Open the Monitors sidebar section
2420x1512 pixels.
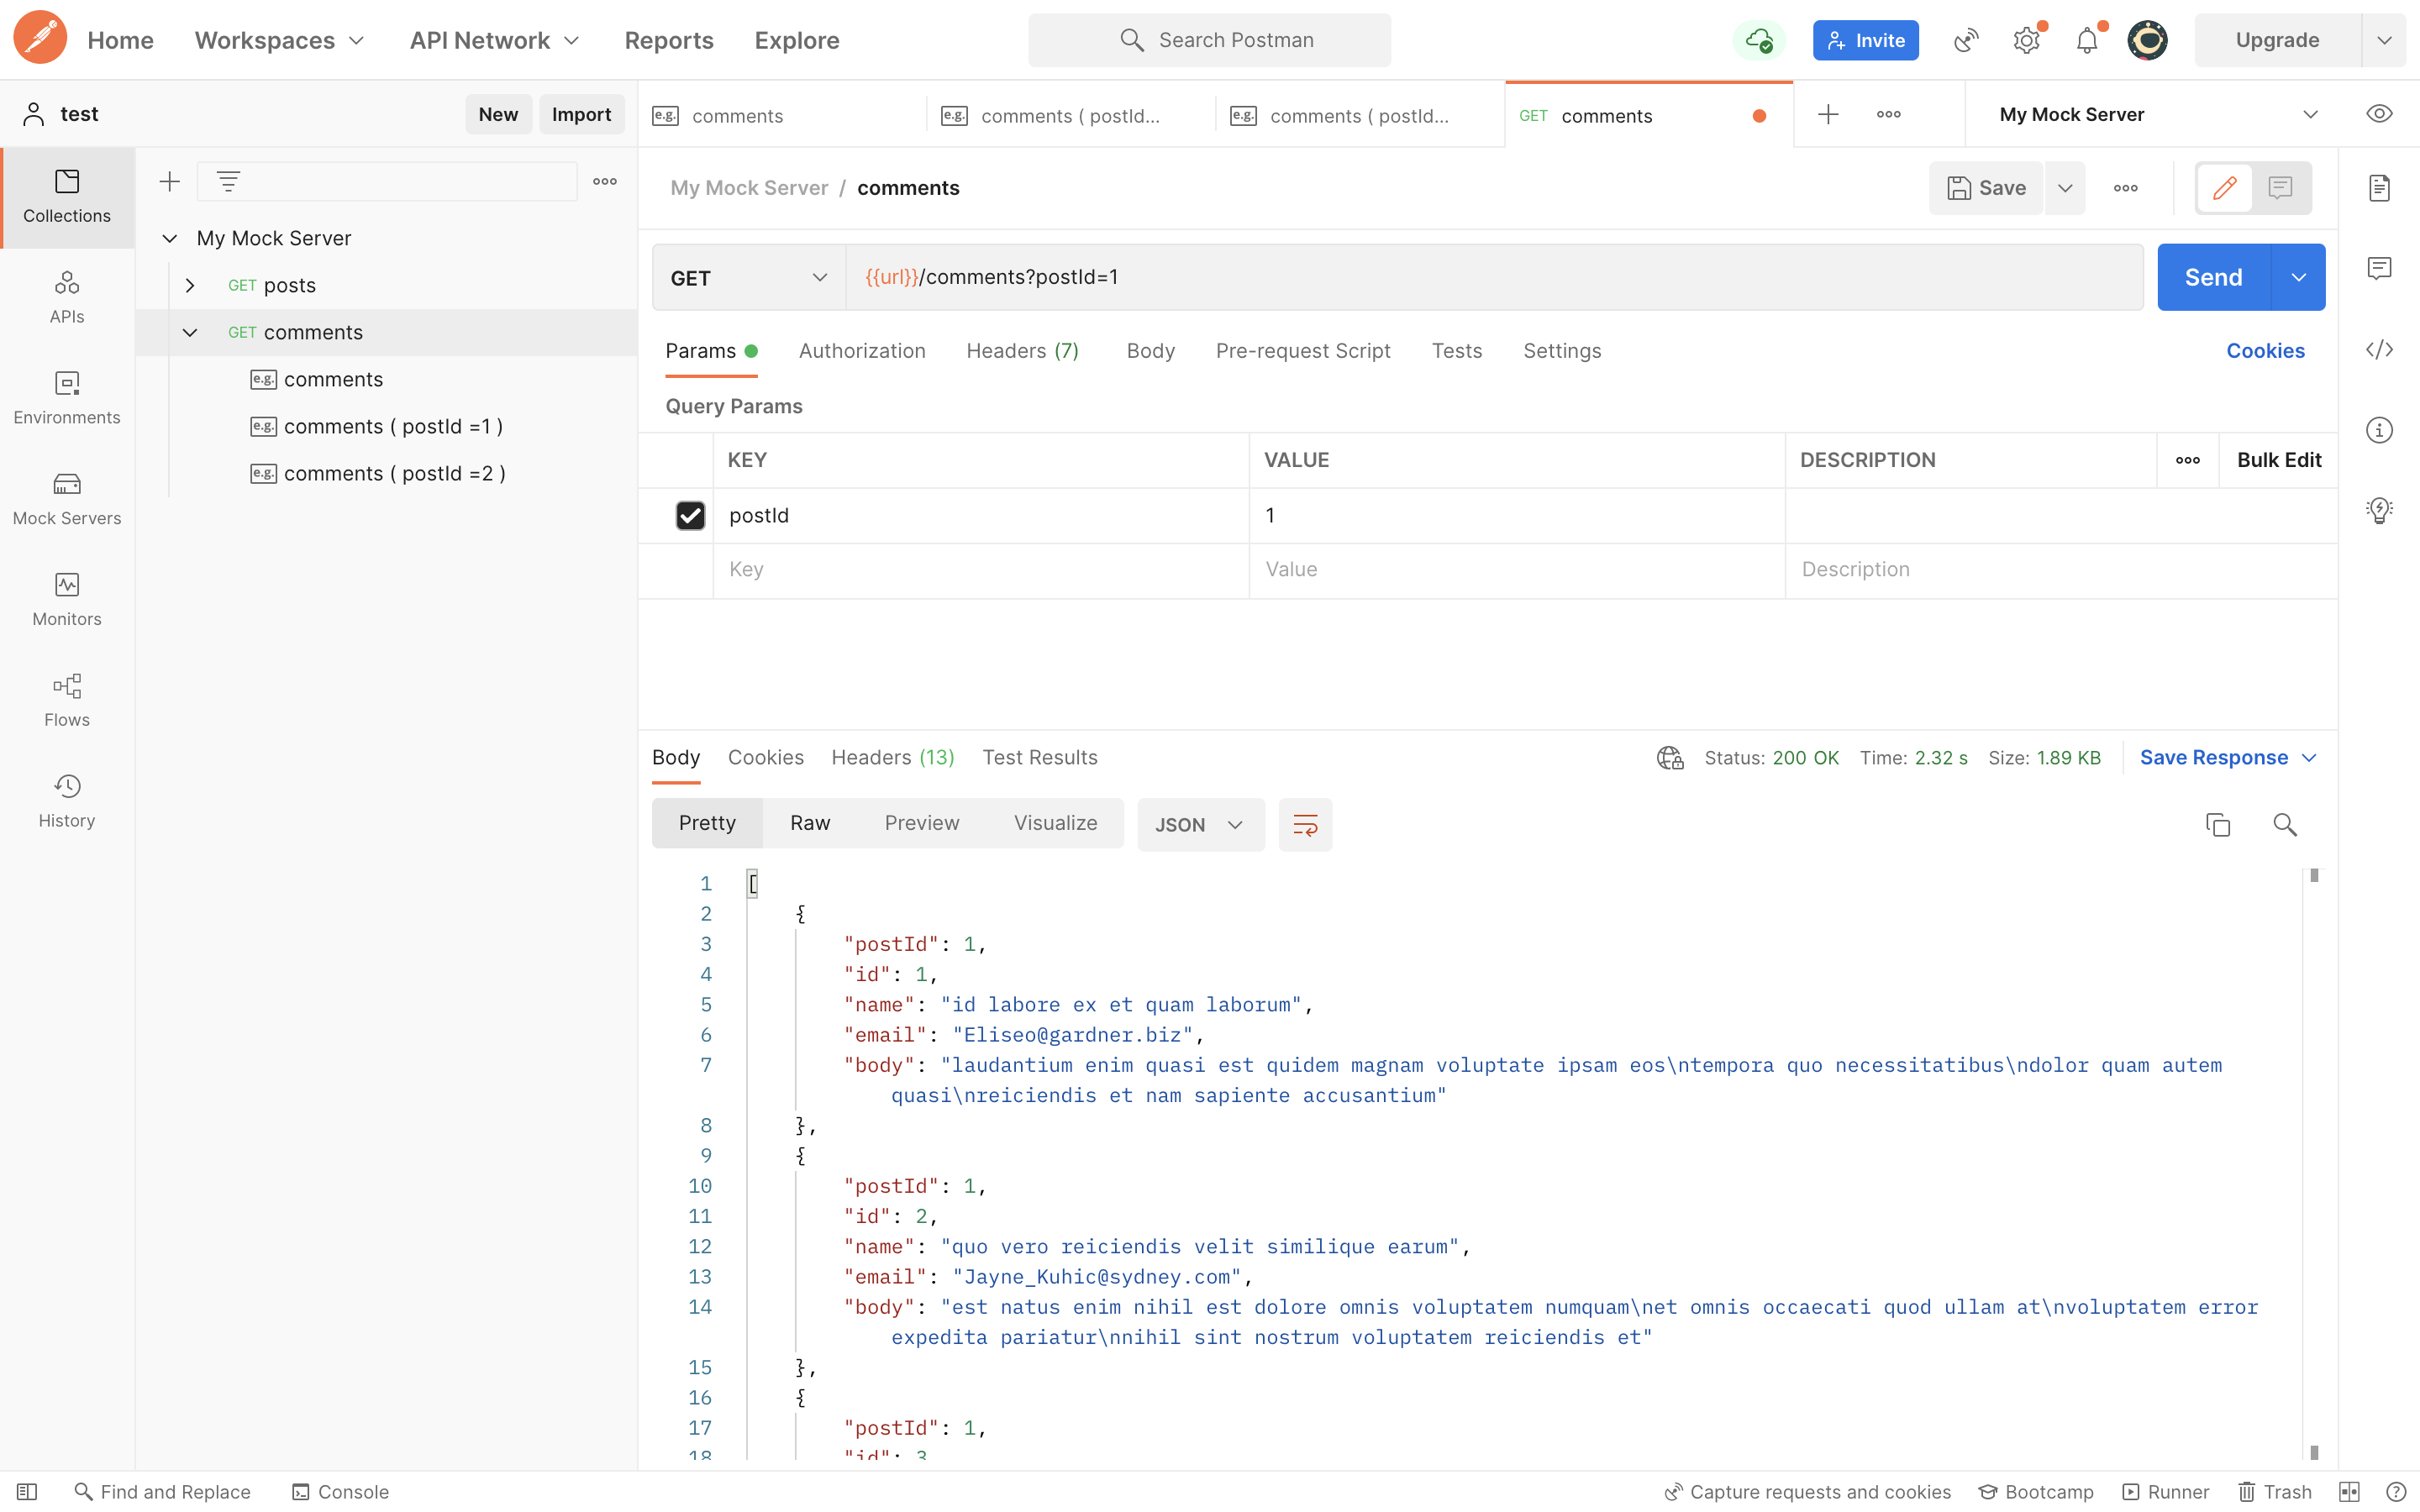click(x=67, y=599)
